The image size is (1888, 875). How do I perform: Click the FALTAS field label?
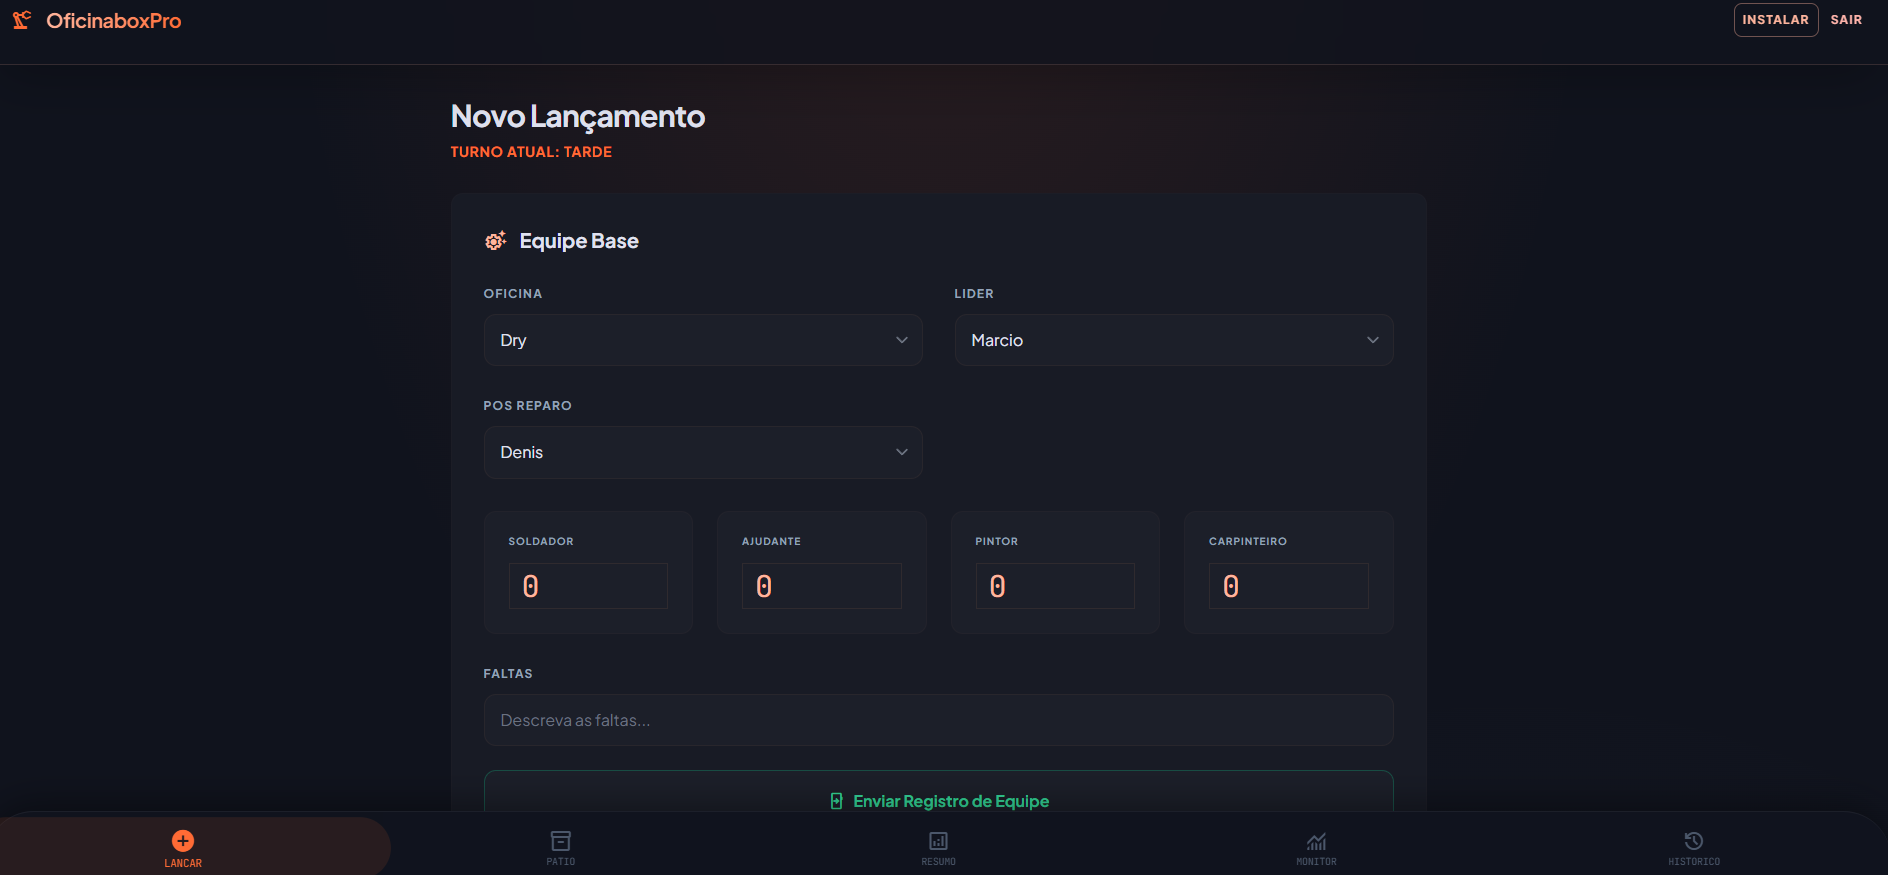[x=508, y=674]
